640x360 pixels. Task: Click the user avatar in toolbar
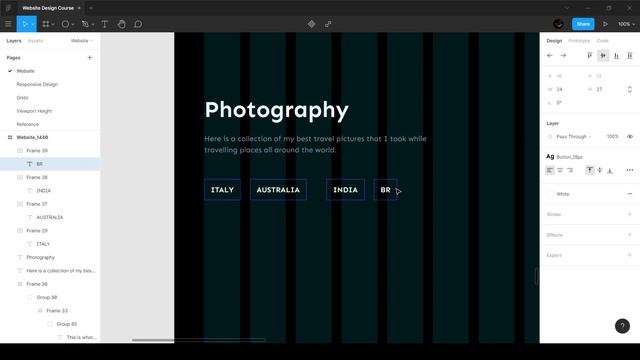click(x=559, y=24)
